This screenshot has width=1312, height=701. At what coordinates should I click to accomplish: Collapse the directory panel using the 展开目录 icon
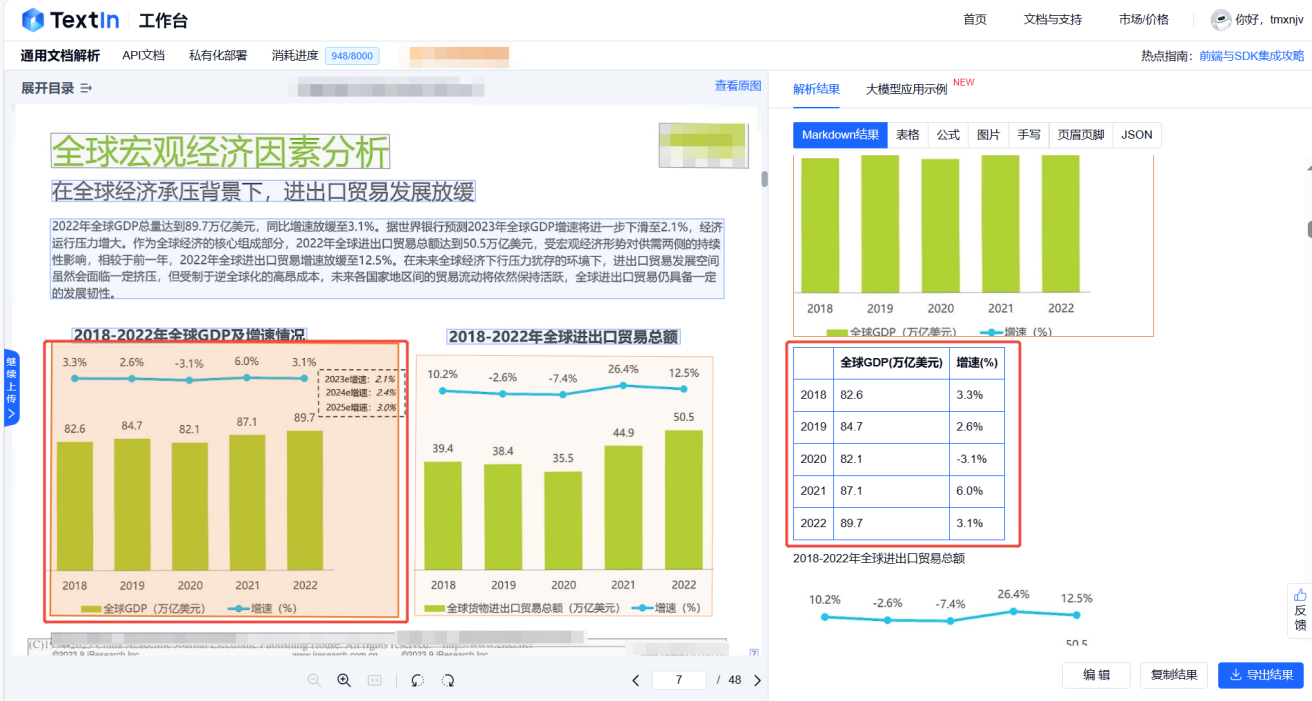tap(85, 87)
